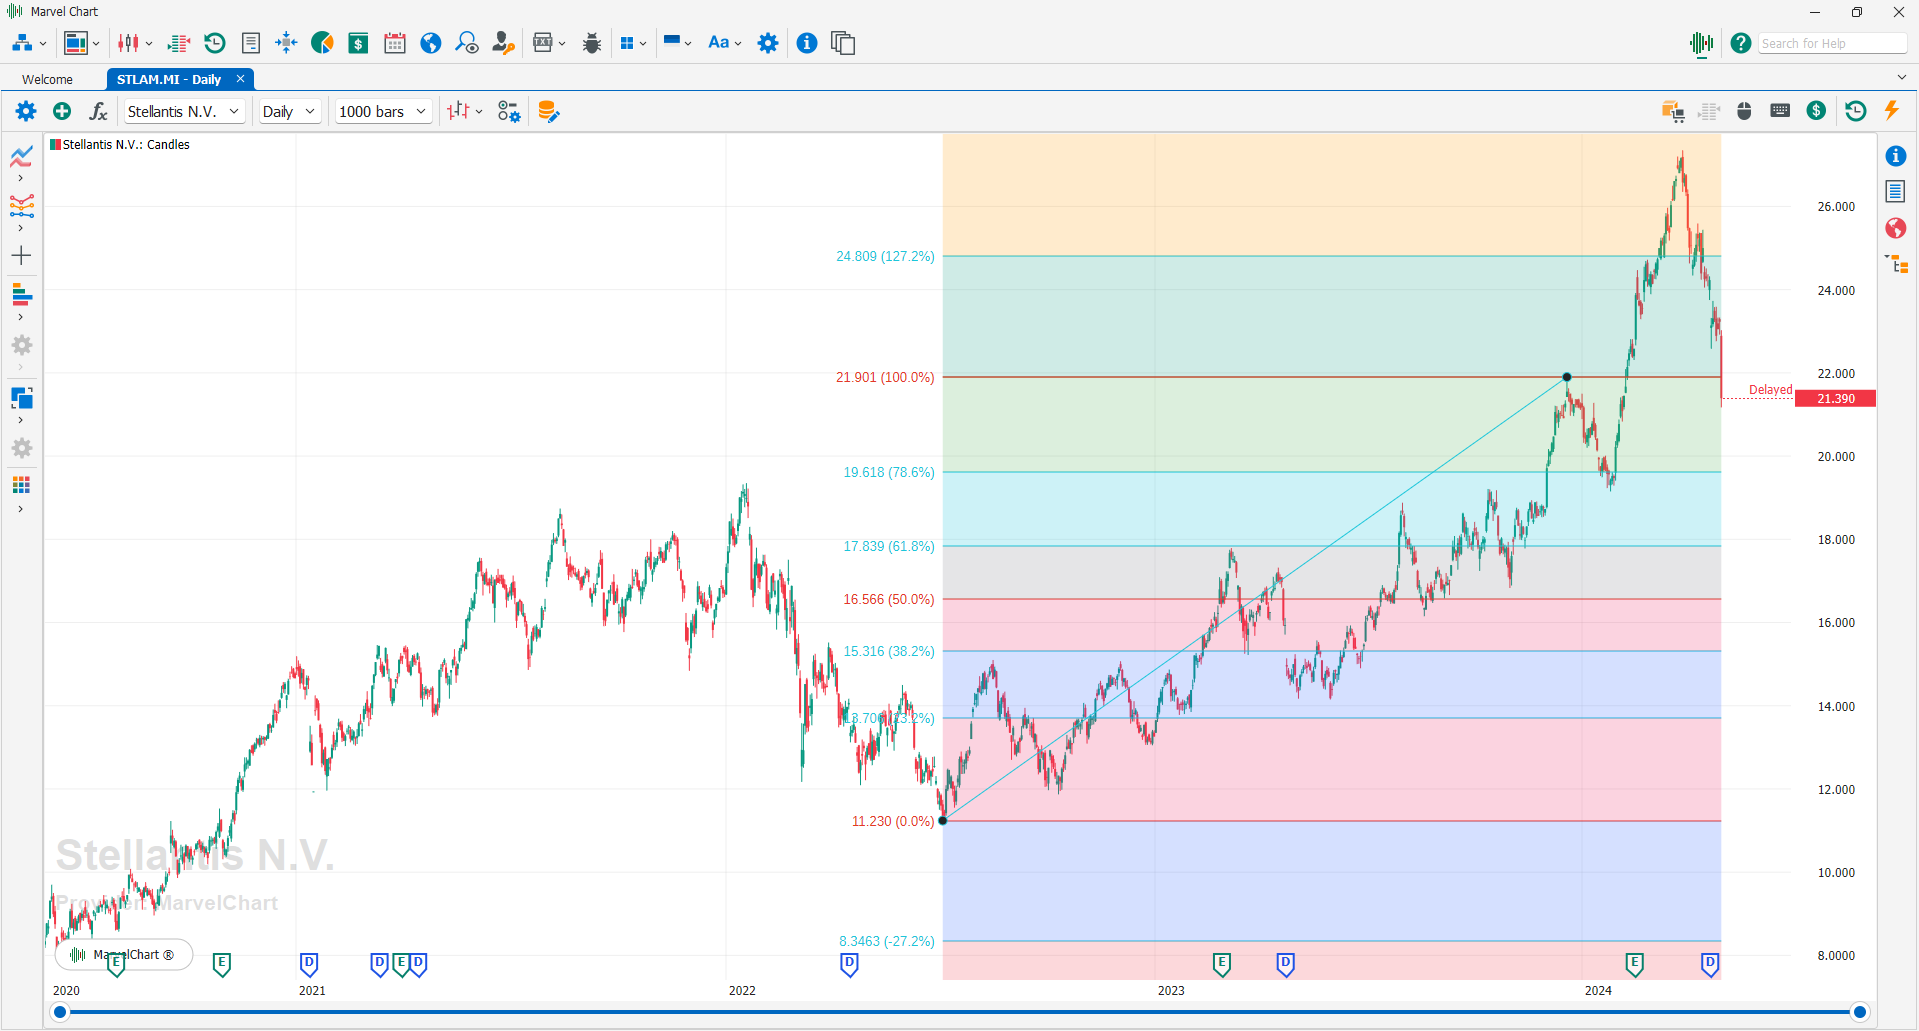The width and height of the screenshot is (1919, 1031).
Task: Click the green dollar icon in chart toolbar
Action: [x=1816, y=111]
